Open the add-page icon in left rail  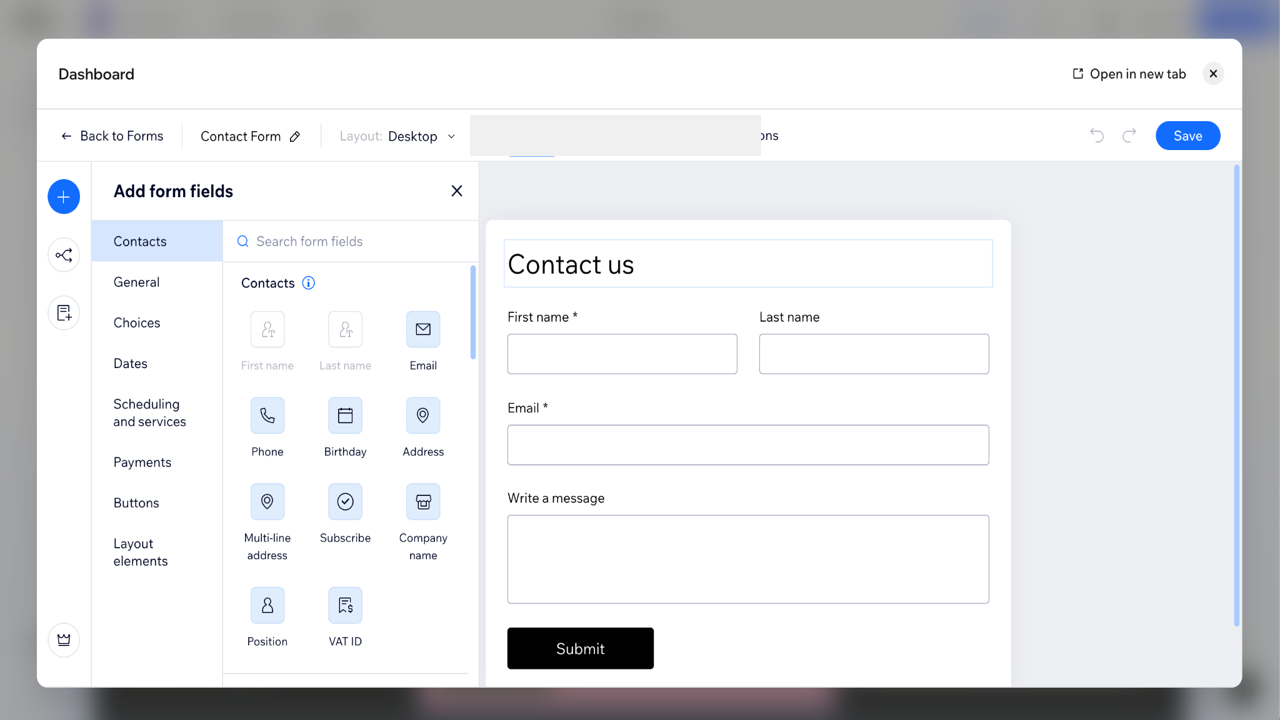(64, 313)
